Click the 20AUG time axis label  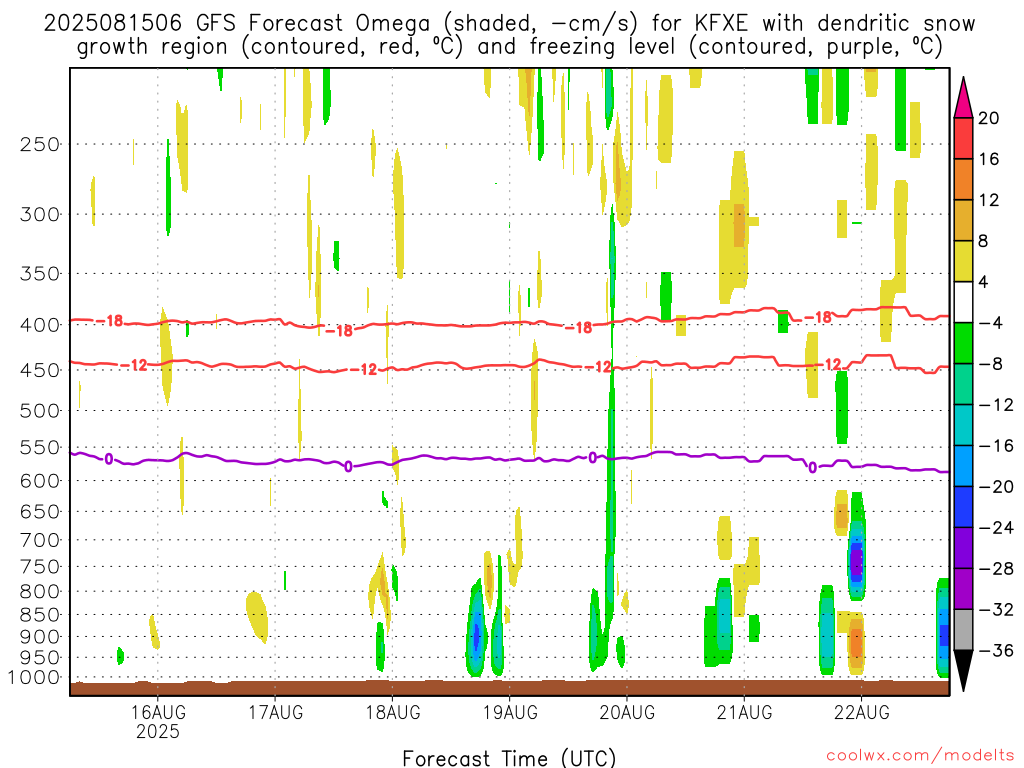pos(627,712)
